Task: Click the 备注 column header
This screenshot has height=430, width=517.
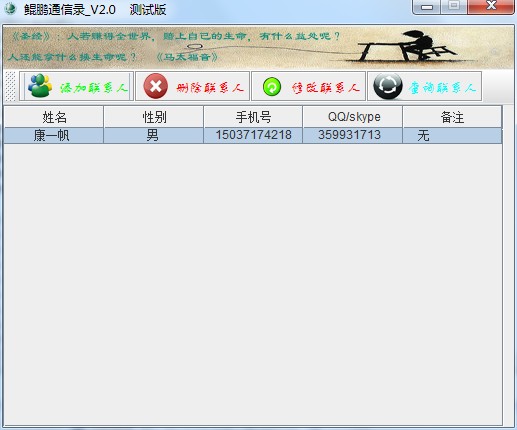Action: click(x=452, y=117)
